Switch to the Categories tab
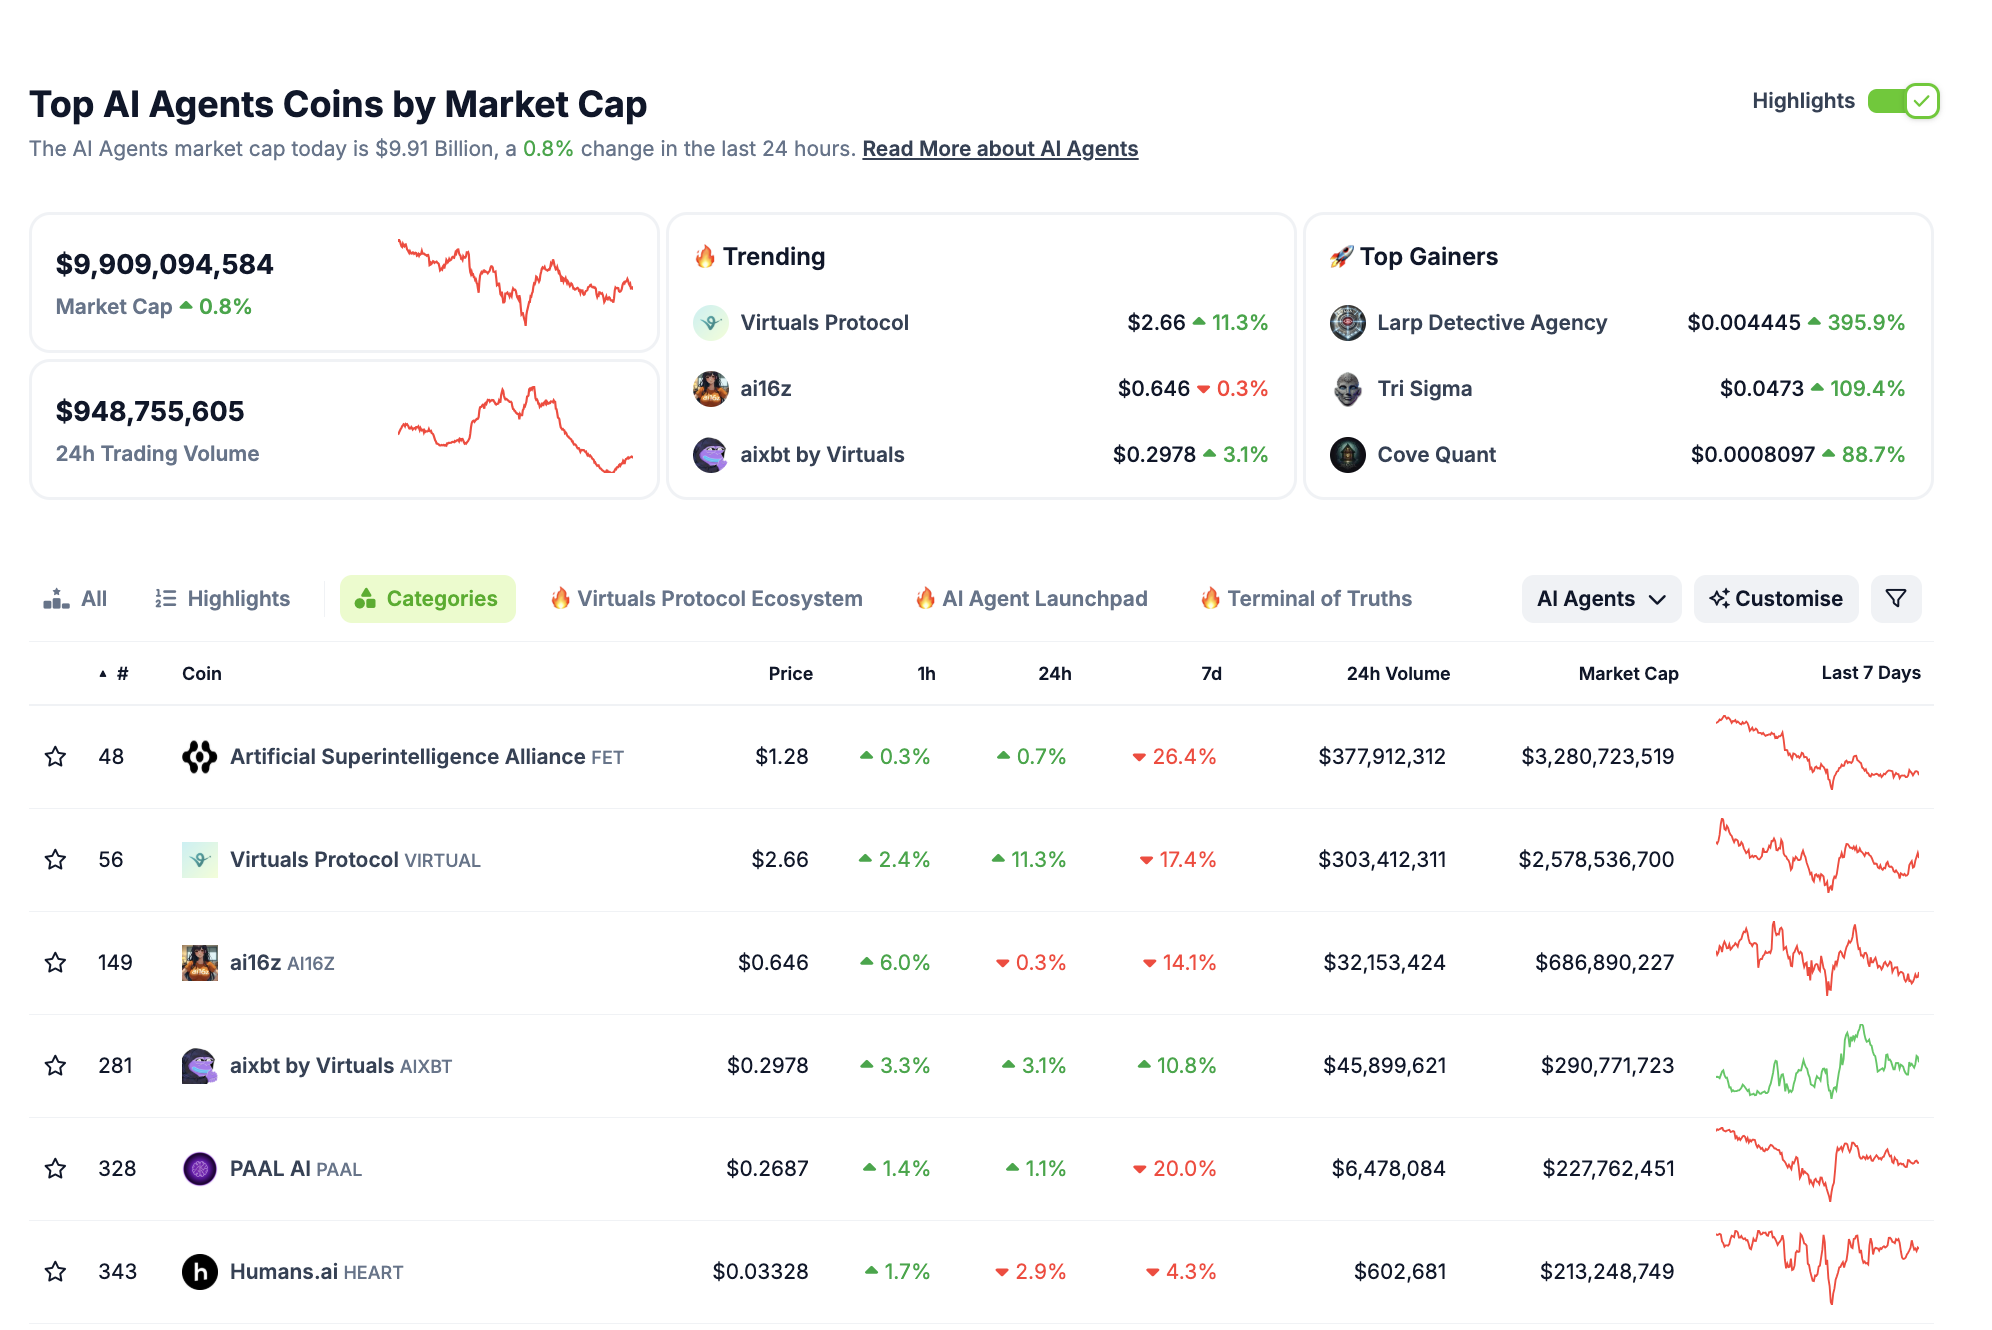This screenshot has height=1330, width=1992. pos(427,599)
